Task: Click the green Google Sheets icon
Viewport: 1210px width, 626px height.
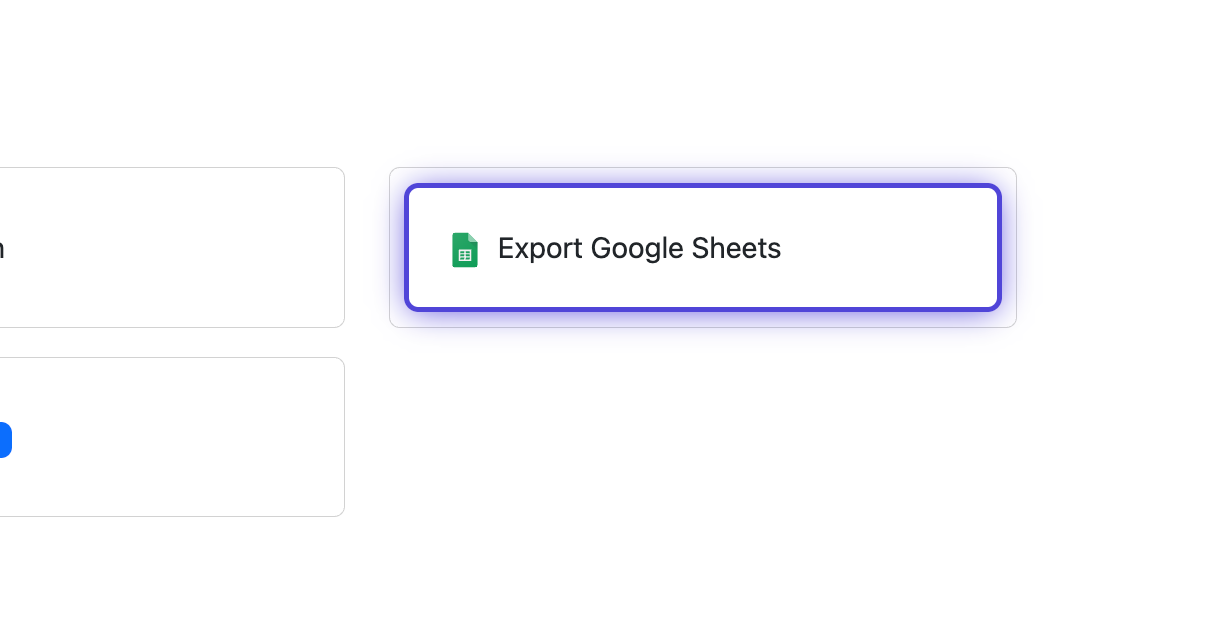Action: click(x=465, y=249)
